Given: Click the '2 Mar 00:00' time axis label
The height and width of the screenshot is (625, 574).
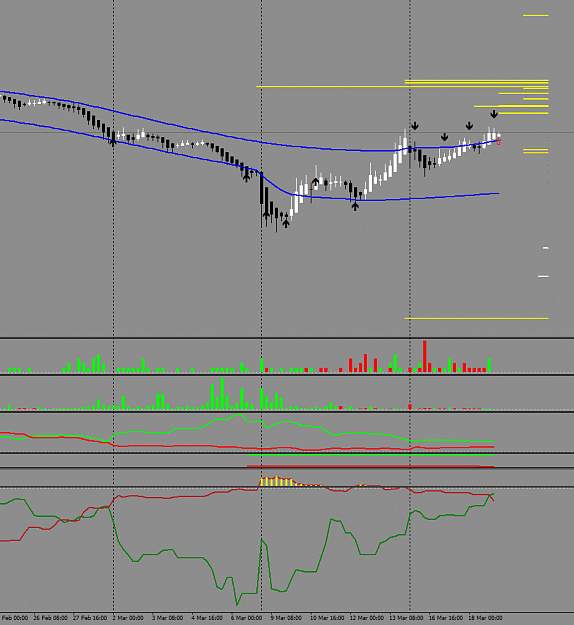Looking at the screenshot, I should pyautogui.click(x=128, y=618).
